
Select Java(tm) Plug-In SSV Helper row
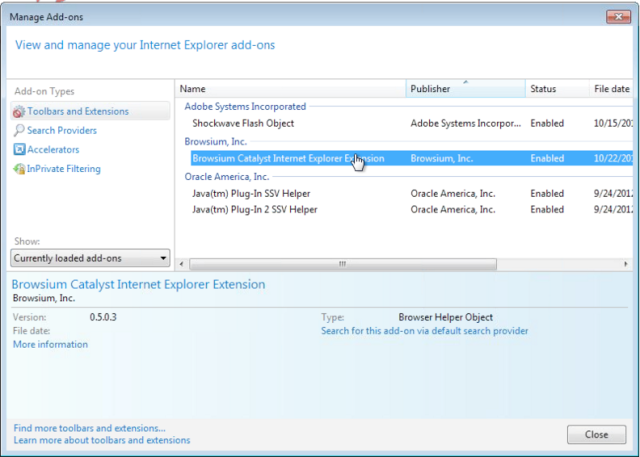411,193
